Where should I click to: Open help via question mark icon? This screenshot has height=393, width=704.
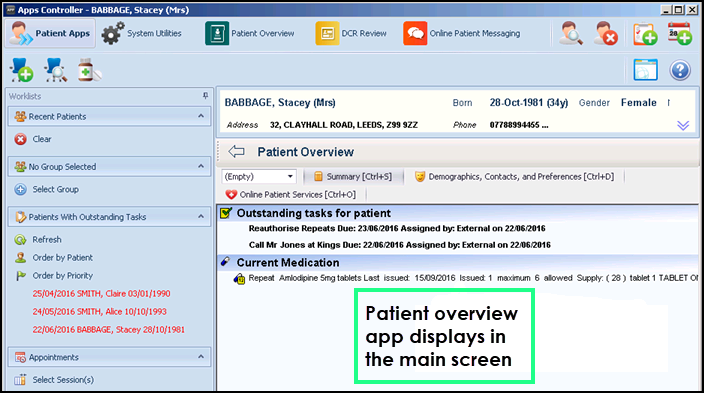(x=680, y=71)
